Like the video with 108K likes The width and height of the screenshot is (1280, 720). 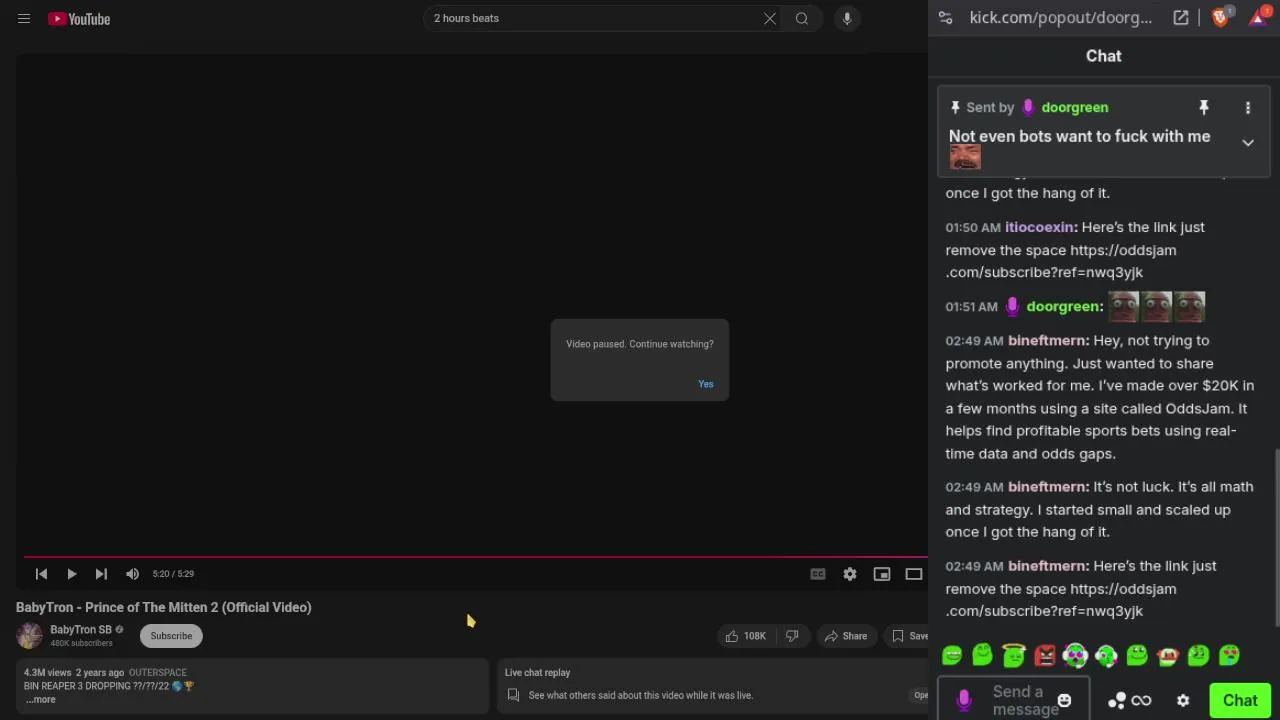pos(745,636)
